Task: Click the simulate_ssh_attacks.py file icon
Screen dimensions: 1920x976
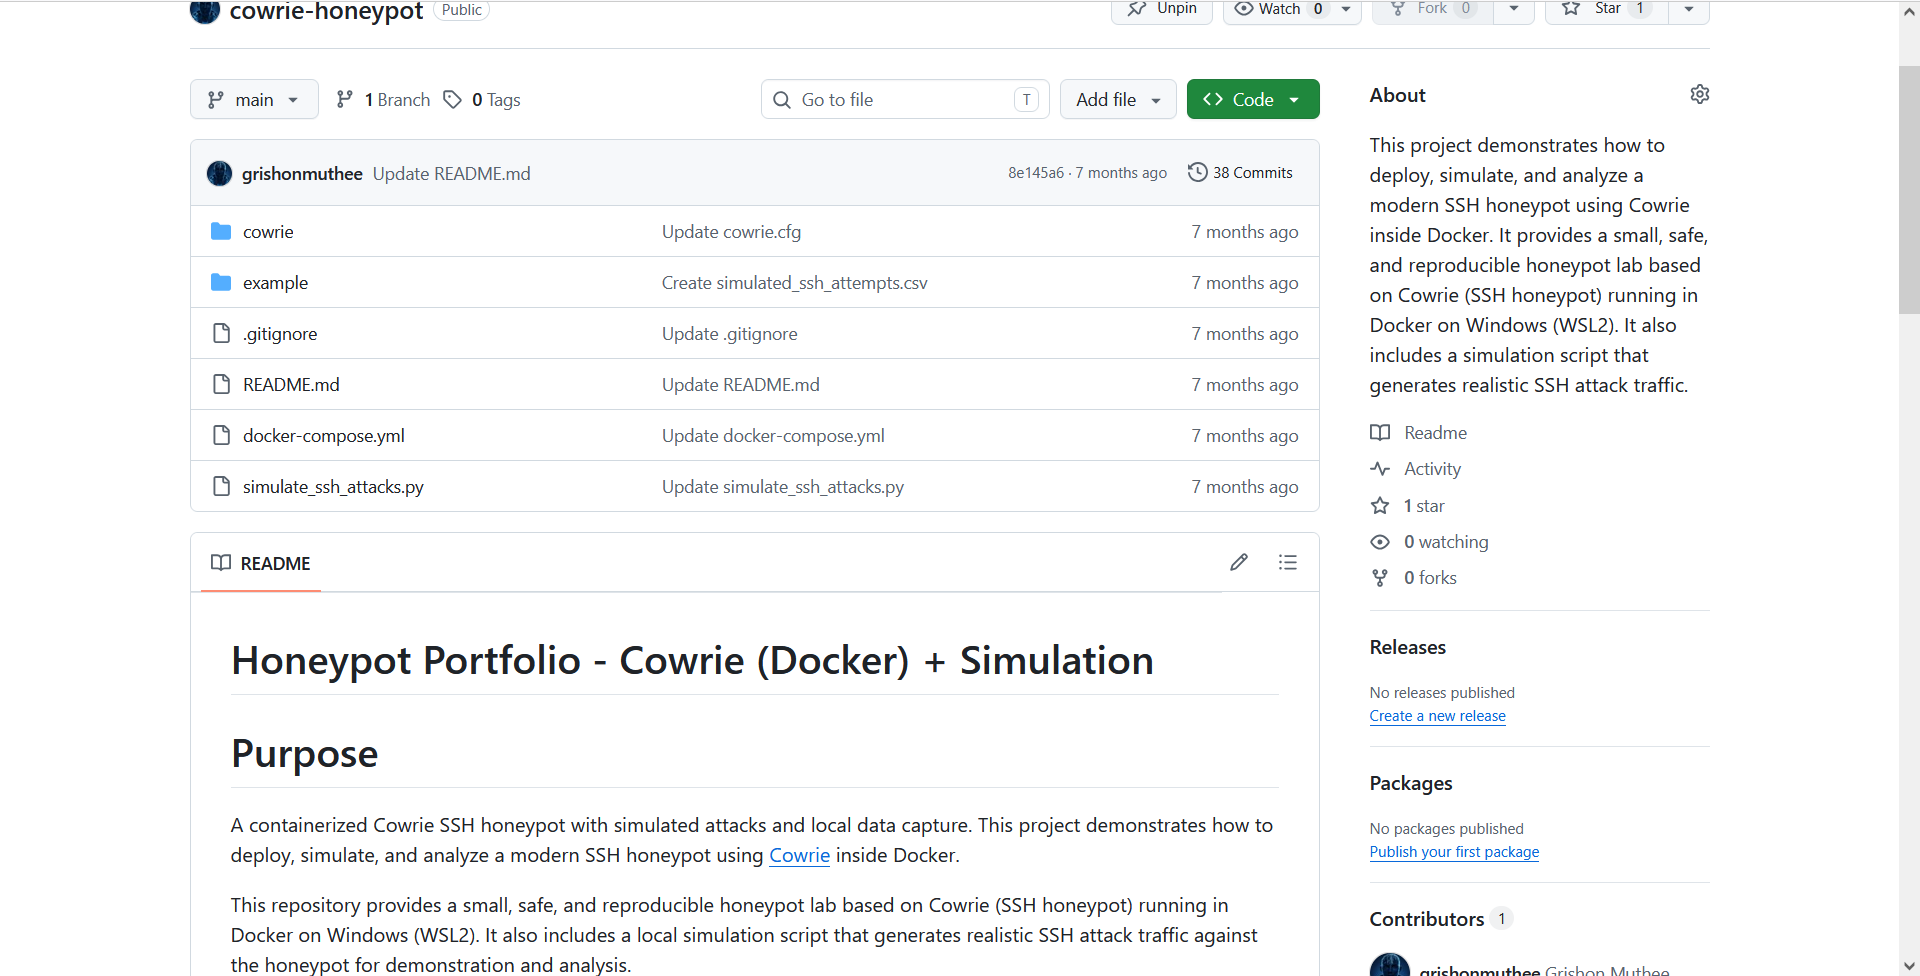Action: click(221, 486)
